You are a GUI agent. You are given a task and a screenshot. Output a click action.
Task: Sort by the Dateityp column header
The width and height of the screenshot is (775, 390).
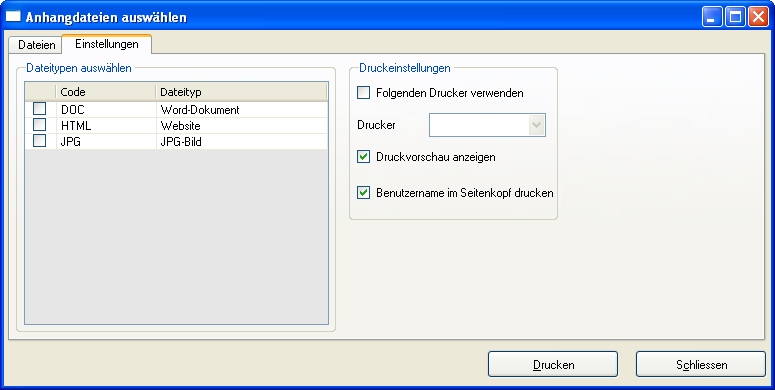tap(241, 92)
